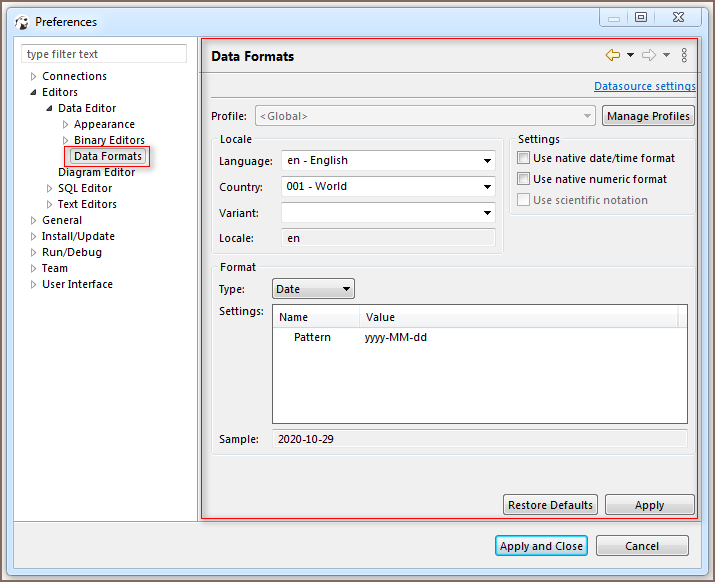Click the forward navigation arrow icon

coord(648,56)
